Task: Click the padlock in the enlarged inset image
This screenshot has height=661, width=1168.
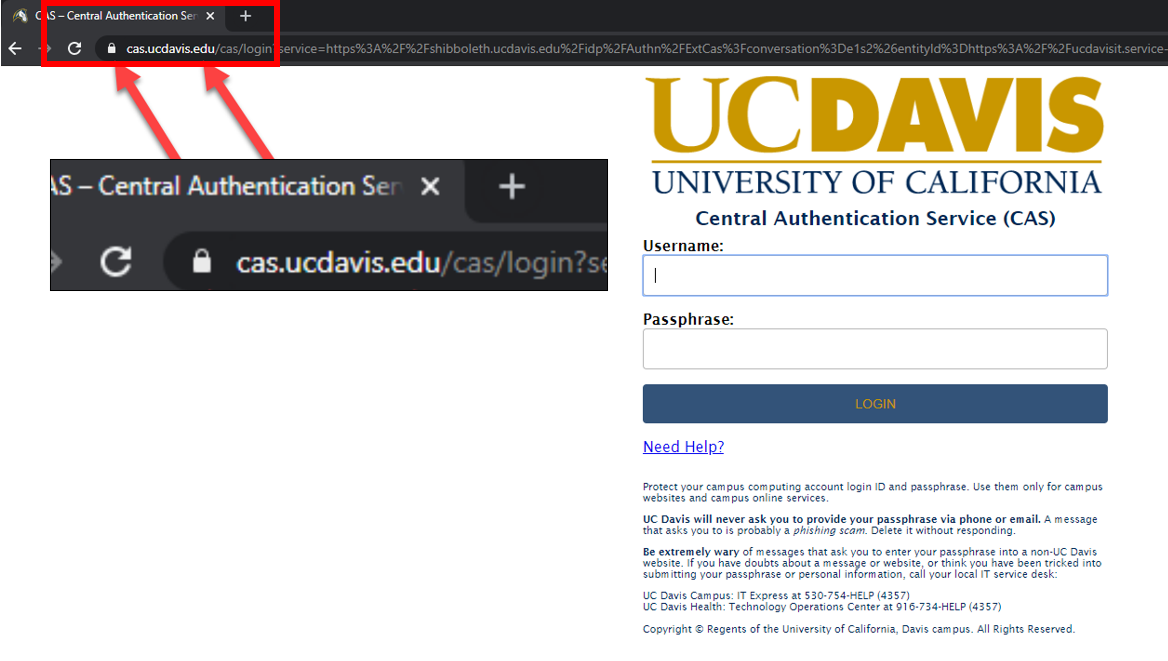Action: point(202,262)
